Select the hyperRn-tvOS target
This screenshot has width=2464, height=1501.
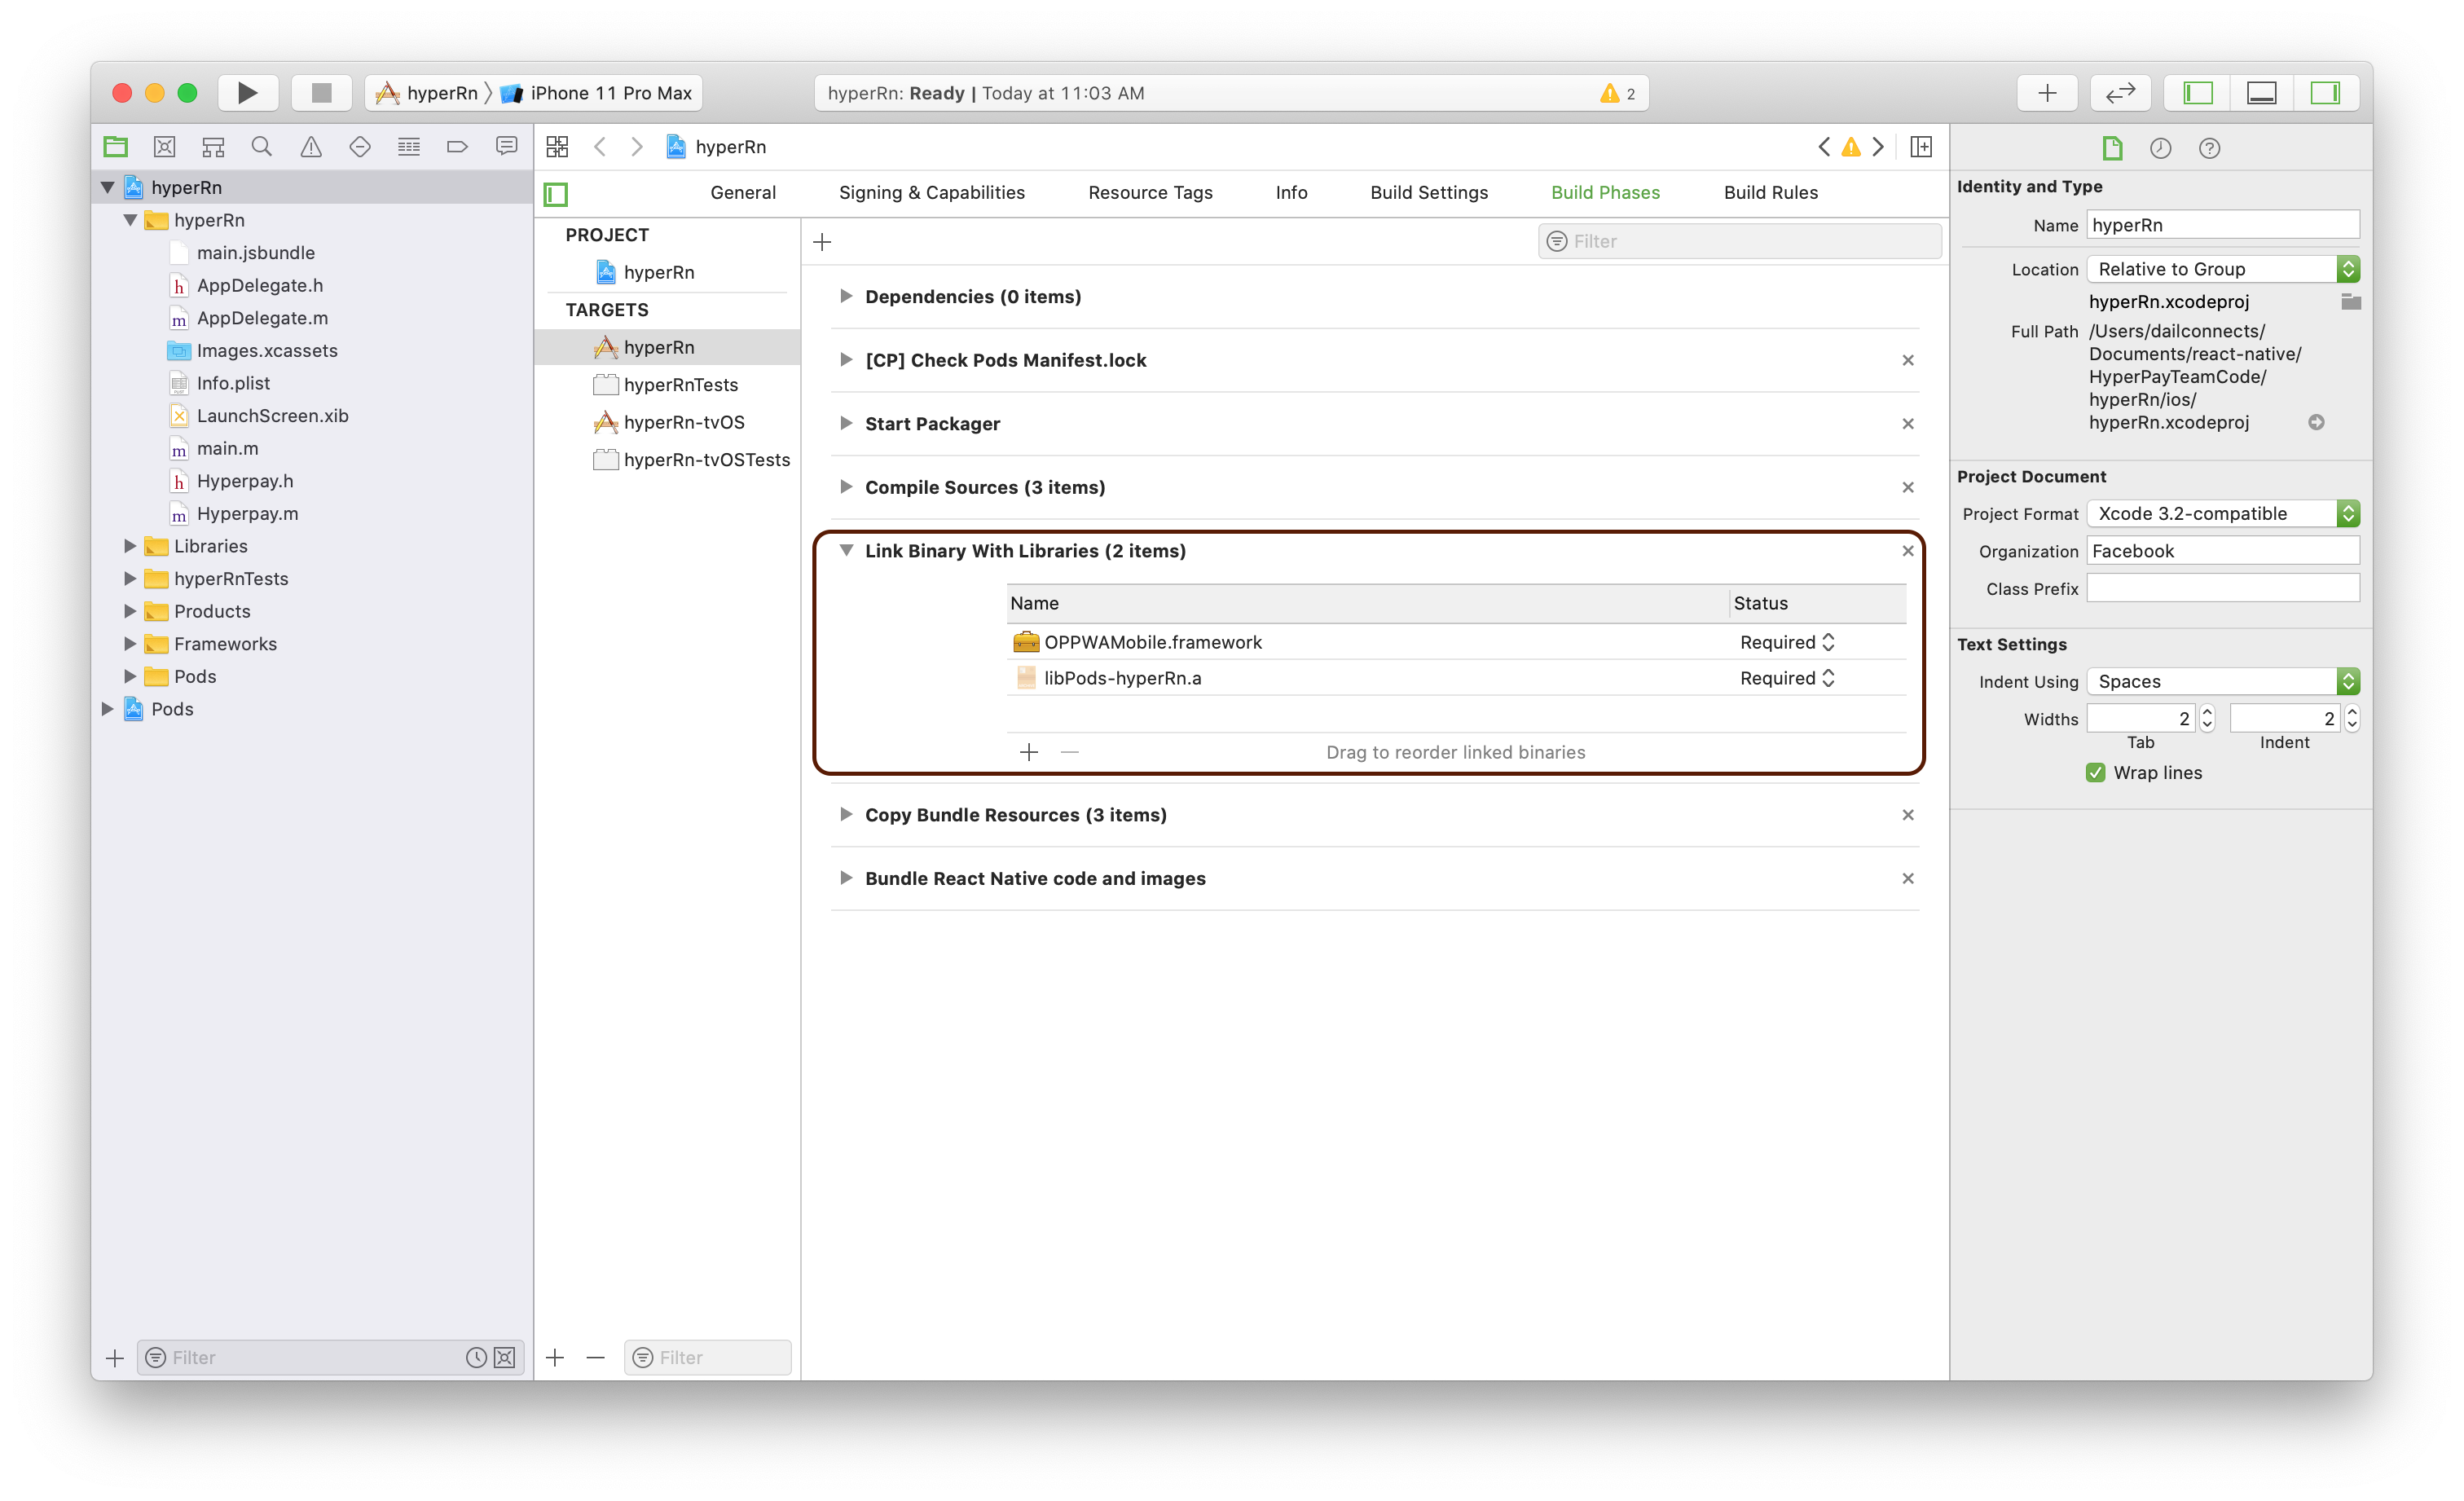[x=669, y=422]
